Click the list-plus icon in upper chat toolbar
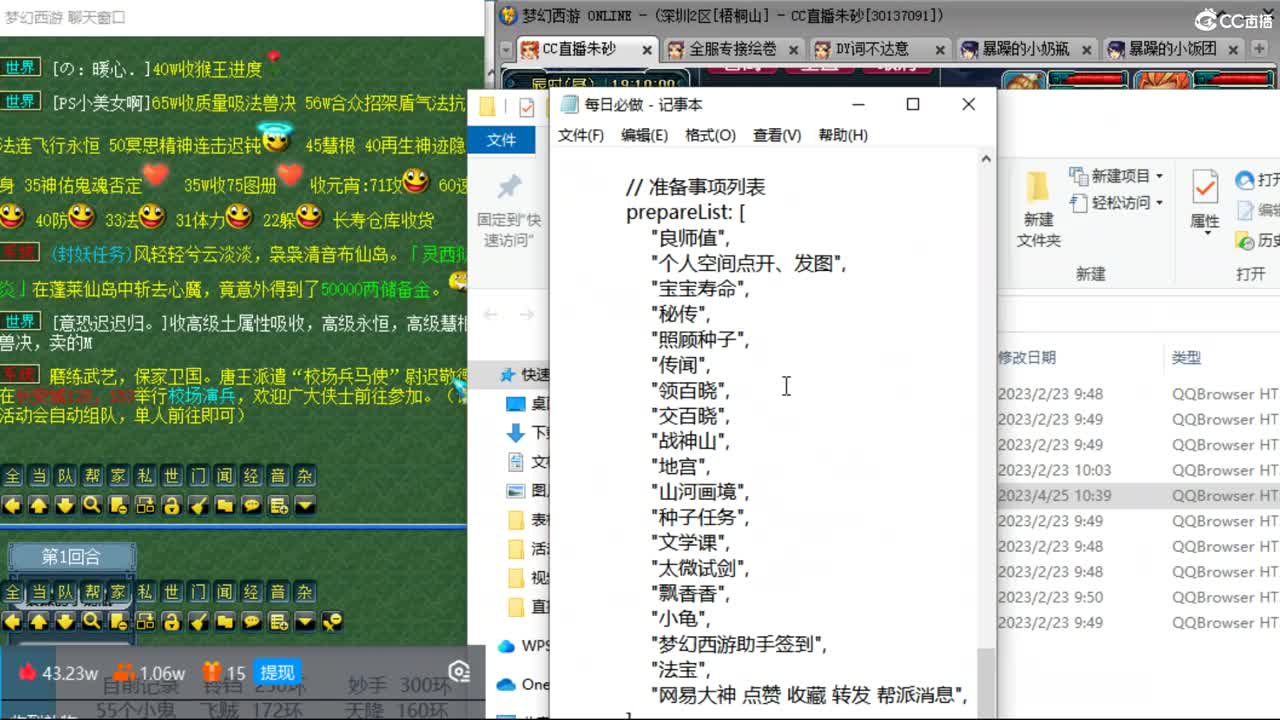 click(278, 505)
